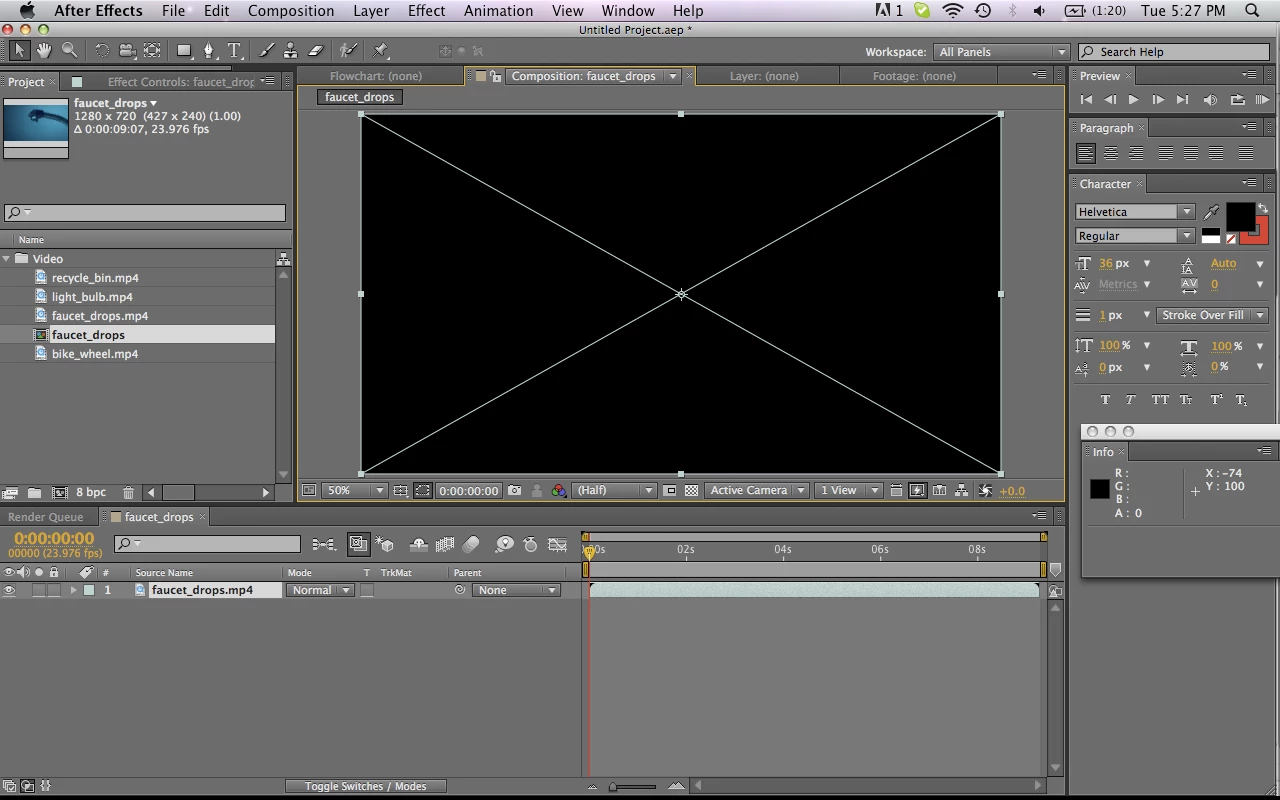The image size is (1280, 800).
Task: Select the Brush tool
Action: tap(266, 50)
